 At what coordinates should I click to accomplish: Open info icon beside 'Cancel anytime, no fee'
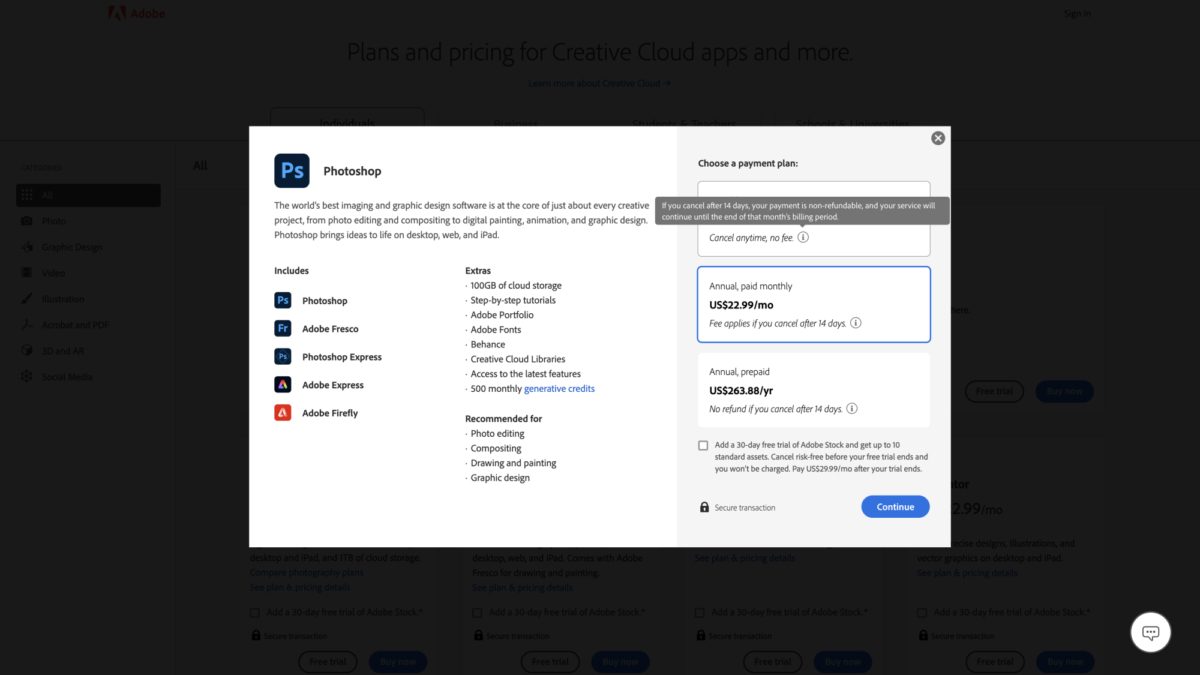tap(803, 238)
